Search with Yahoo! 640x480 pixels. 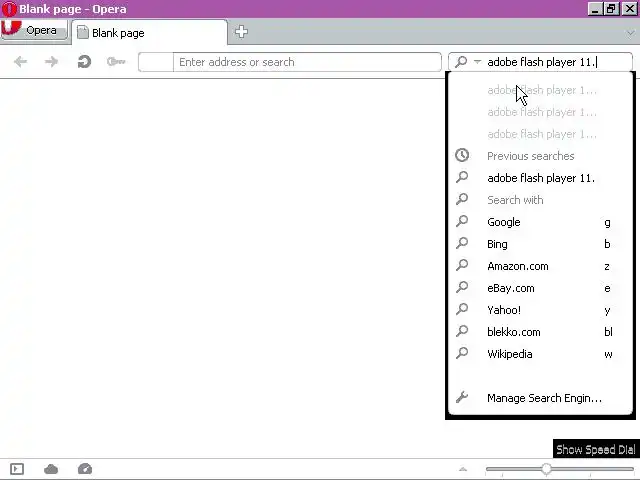click(x=541, y=310)
